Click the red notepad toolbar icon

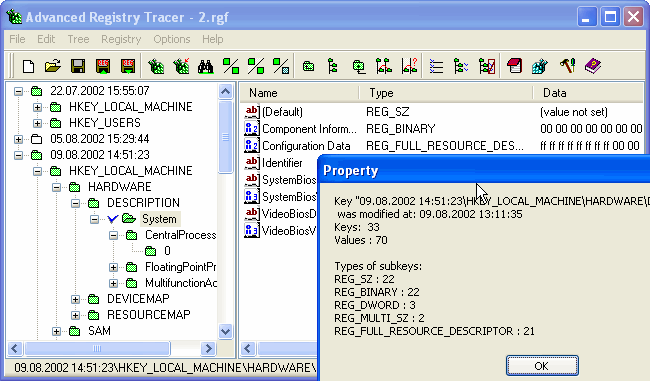(x=514, y=66)
